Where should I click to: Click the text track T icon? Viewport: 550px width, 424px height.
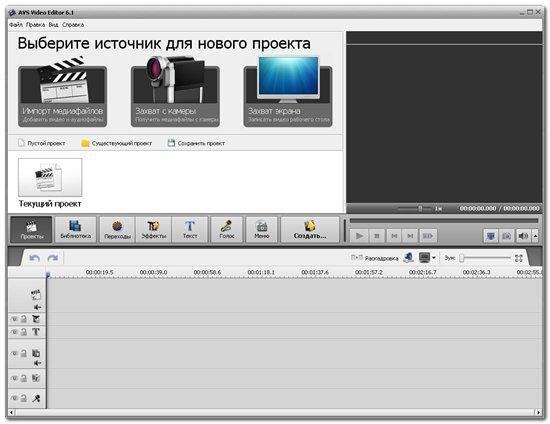36,332
